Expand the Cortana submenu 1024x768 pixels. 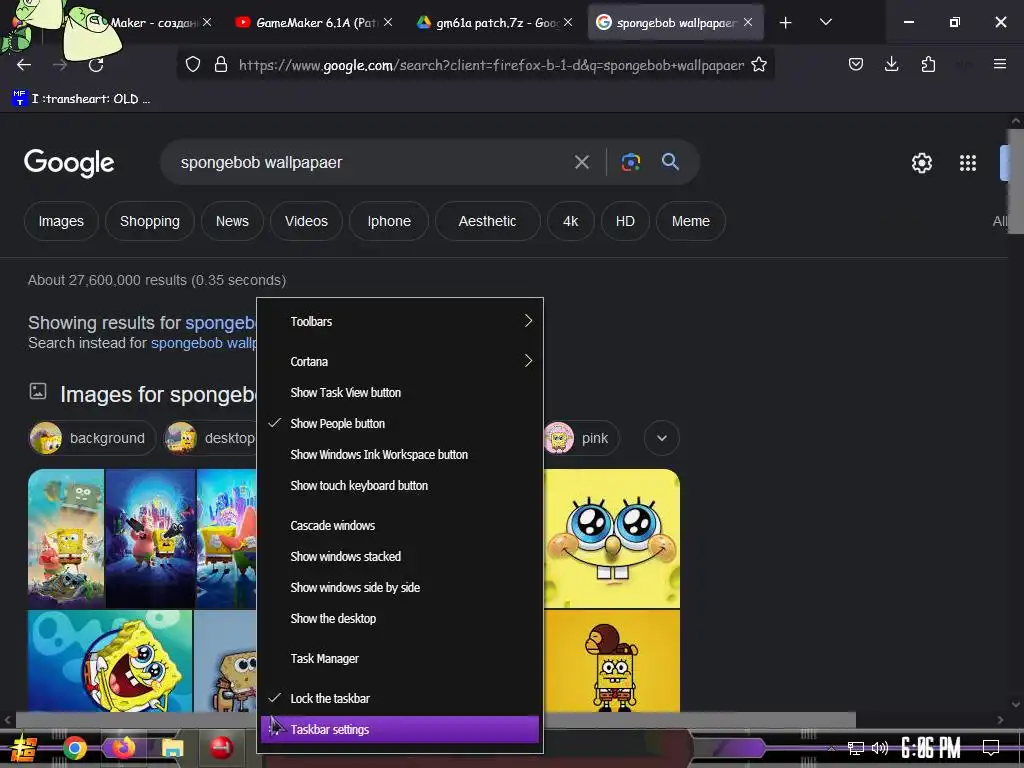(400, 361)
